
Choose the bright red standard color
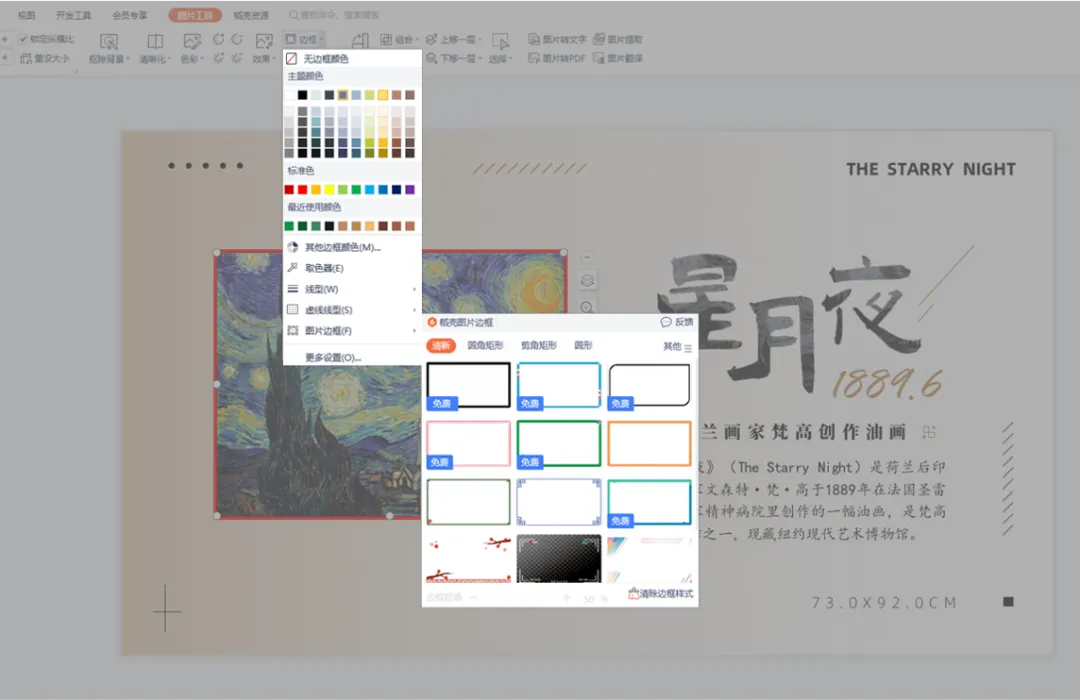[302, 189]
